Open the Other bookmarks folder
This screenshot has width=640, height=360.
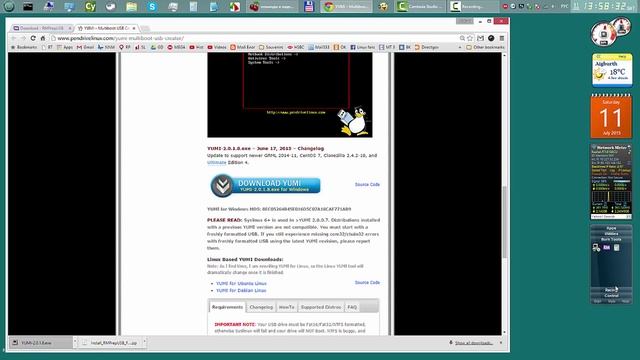click(x=485, y=47)
